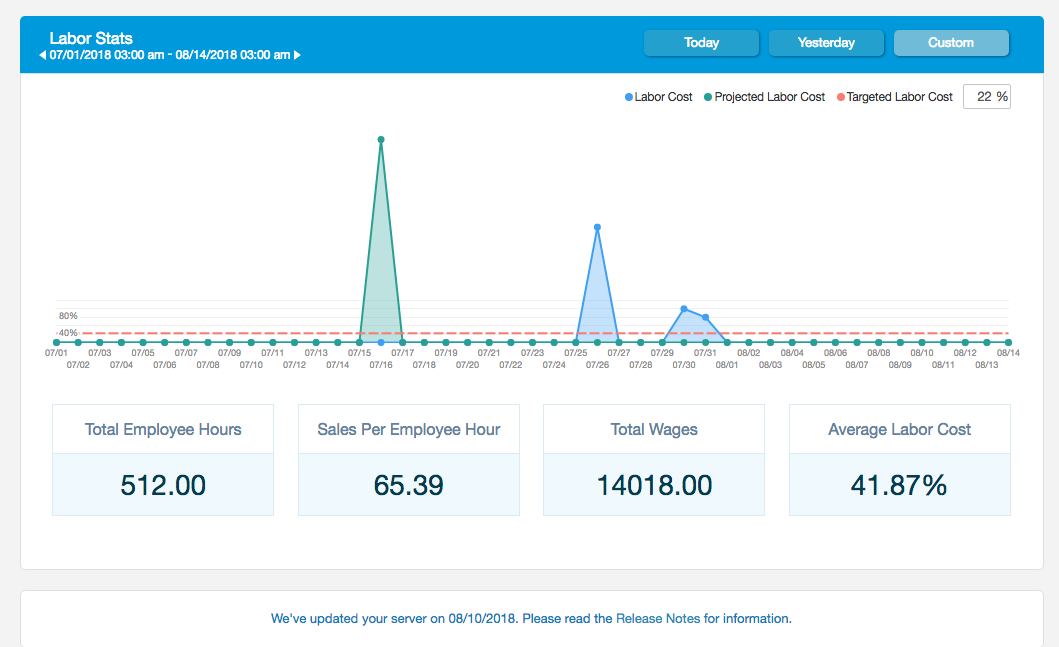
Task: Click the blue baseline point on 07/16
Action: (x=381, y=342)
